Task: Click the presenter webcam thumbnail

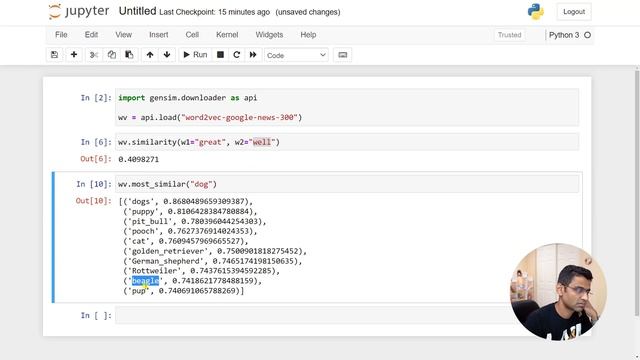Action: [x=558, y=291]
